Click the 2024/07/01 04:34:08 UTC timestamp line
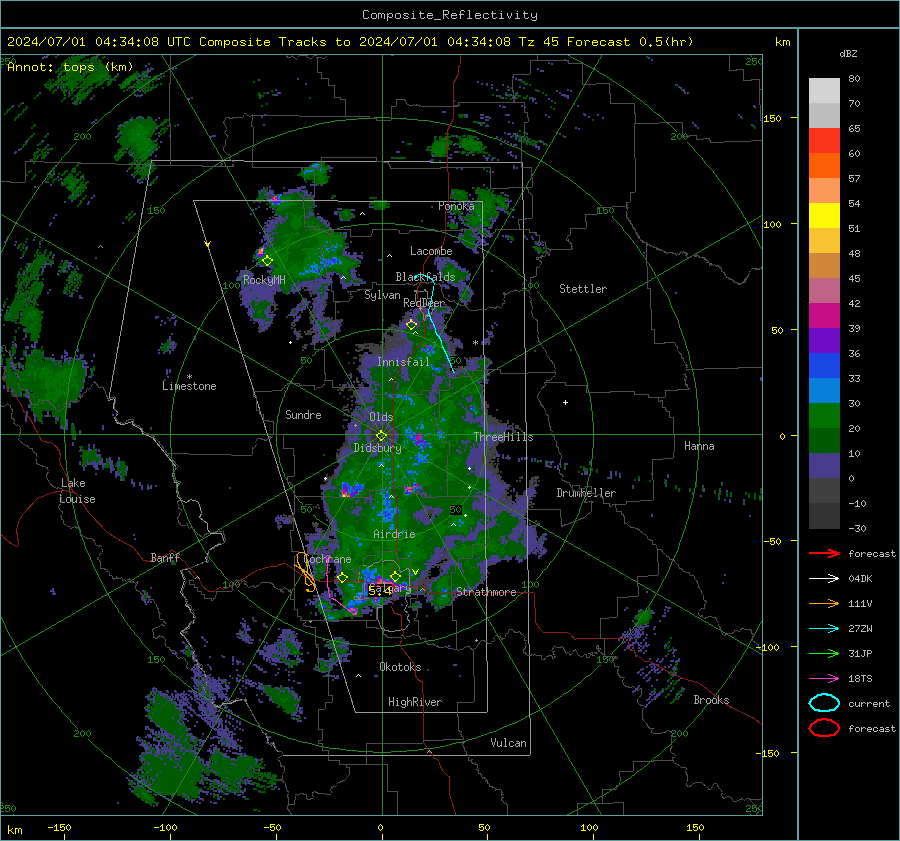 click(350, 42)
